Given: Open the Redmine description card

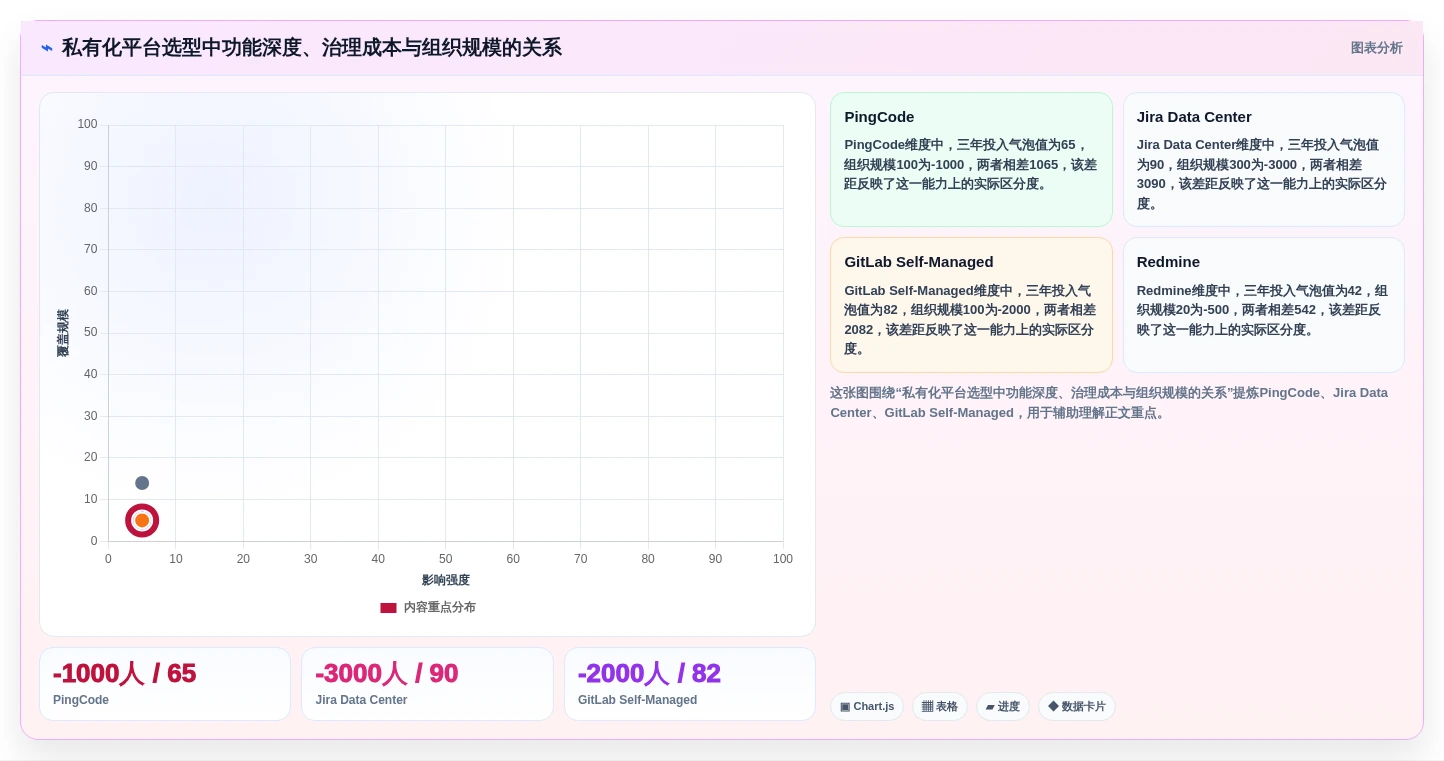Looking at the screenshot, I should tap(1263, 305).
